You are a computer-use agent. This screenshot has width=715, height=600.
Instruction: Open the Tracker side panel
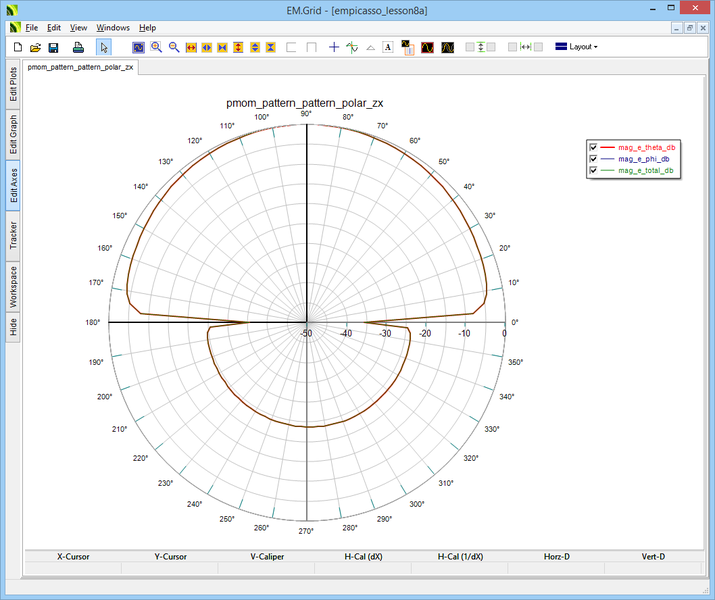pos(13,235)
